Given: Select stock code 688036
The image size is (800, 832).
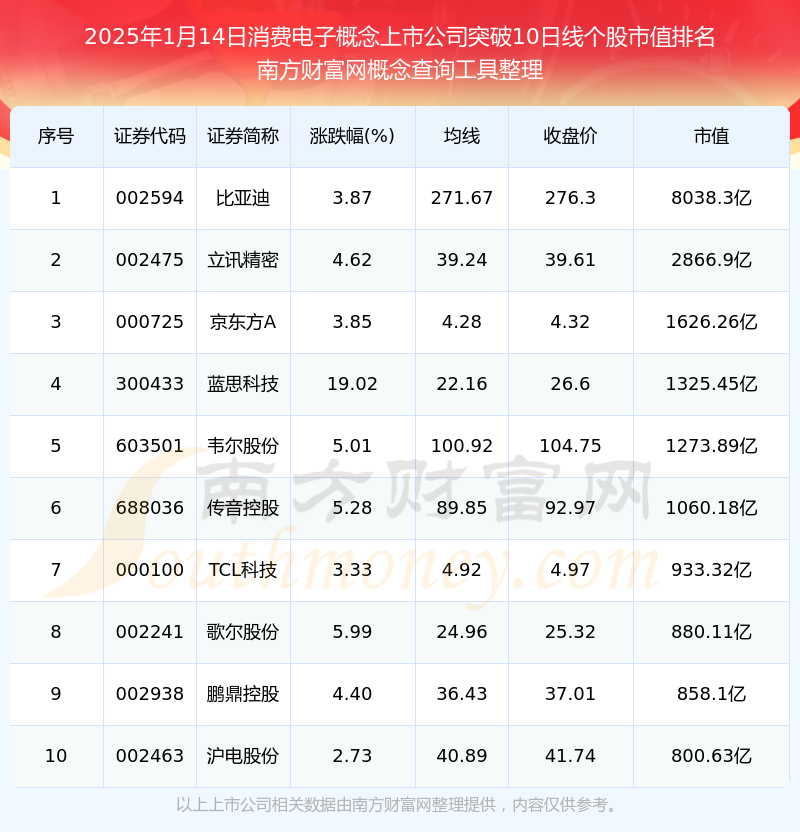Looking at the screenshot, I should coord(150,508).
